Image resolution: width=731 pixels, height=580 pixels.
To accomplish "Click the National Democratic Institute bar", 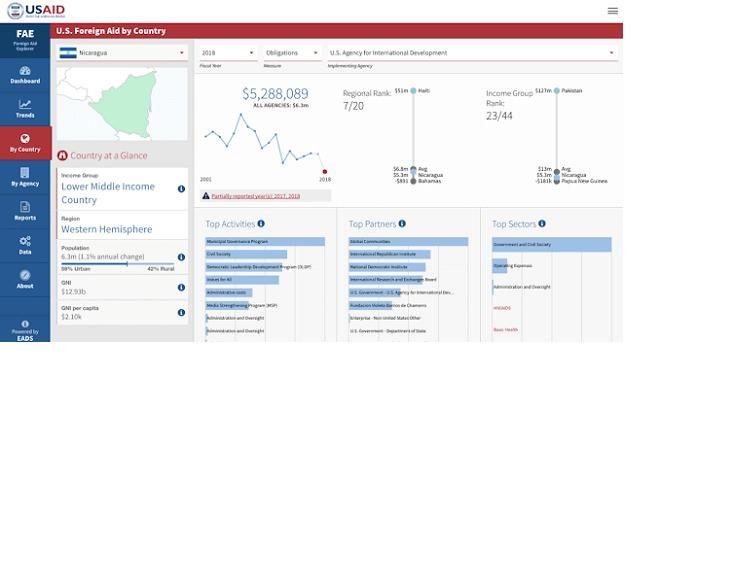I will click(x=387, y=267).
